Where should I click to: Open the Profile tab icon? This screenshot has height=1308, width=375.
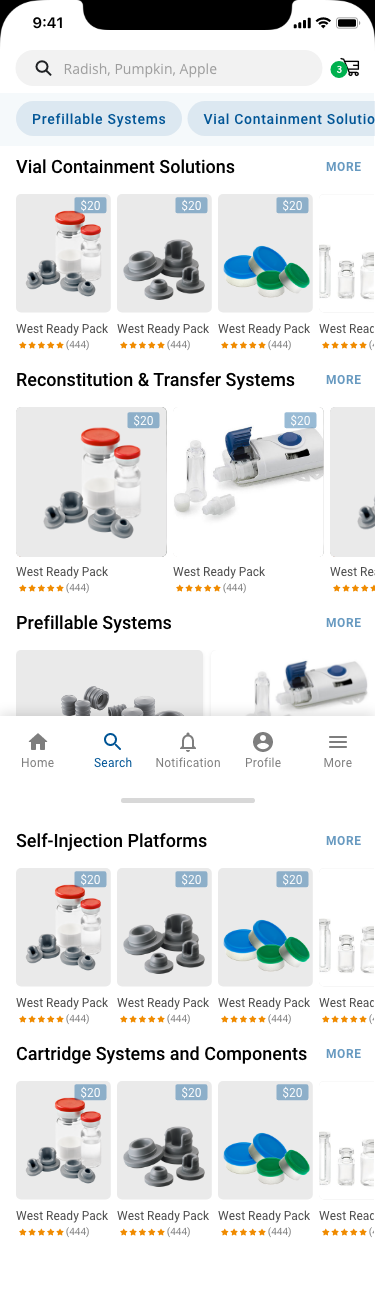263,750
